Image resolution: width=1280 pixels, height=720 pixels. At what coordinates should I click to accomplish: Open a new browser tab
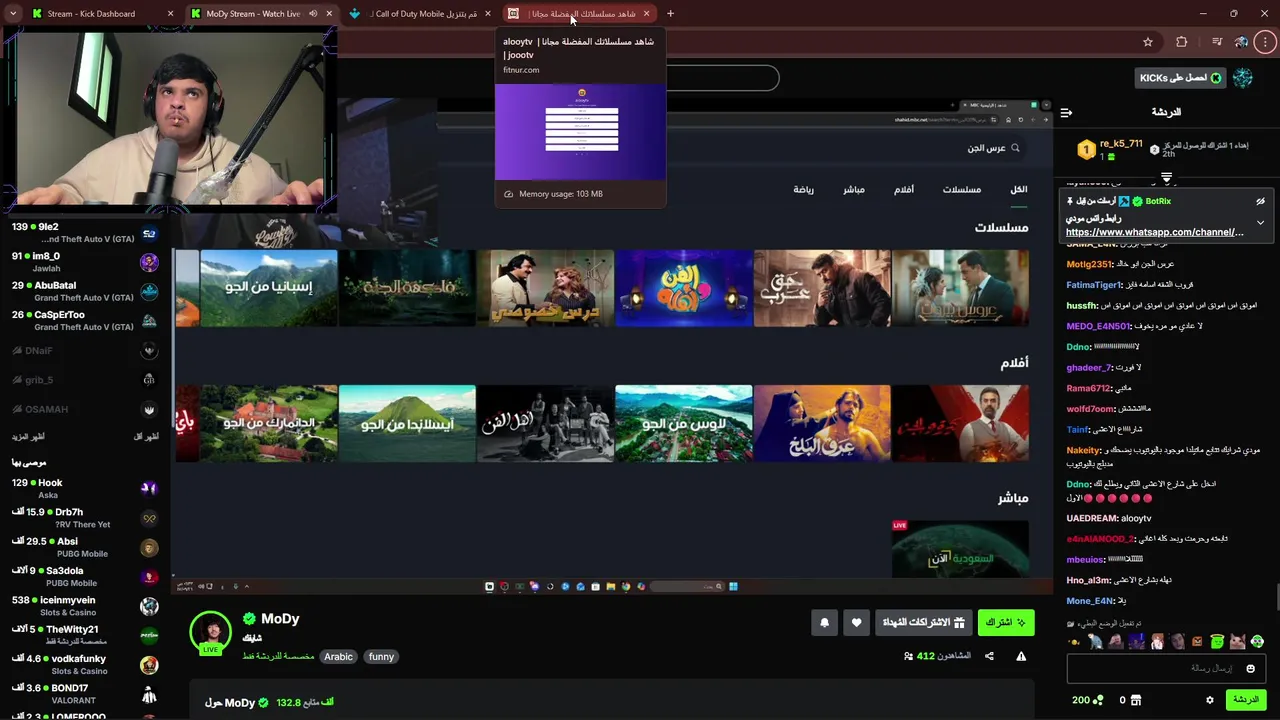point(670,14)
